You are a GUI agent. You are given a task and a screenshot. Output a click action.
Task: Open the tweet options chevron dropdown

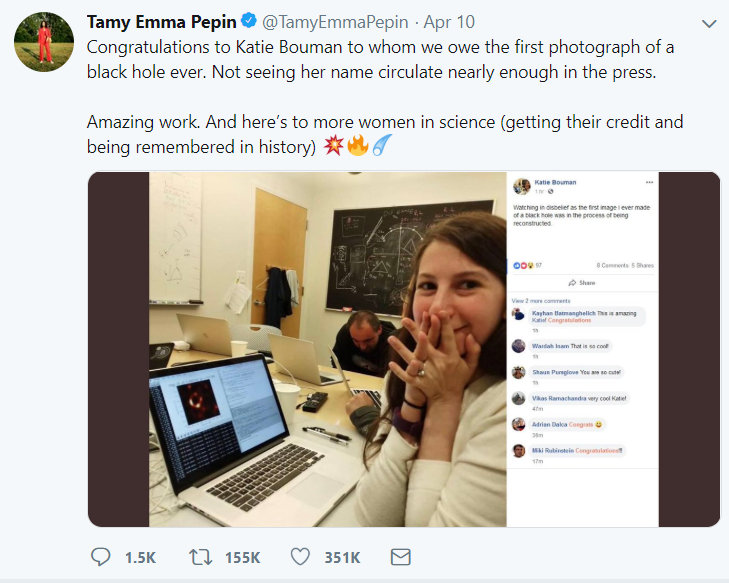[708, 23]
